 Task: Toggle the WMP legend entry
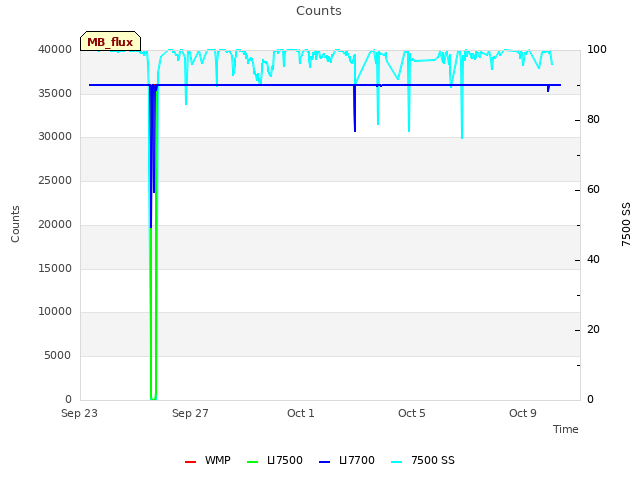click(x=208, y=460)
